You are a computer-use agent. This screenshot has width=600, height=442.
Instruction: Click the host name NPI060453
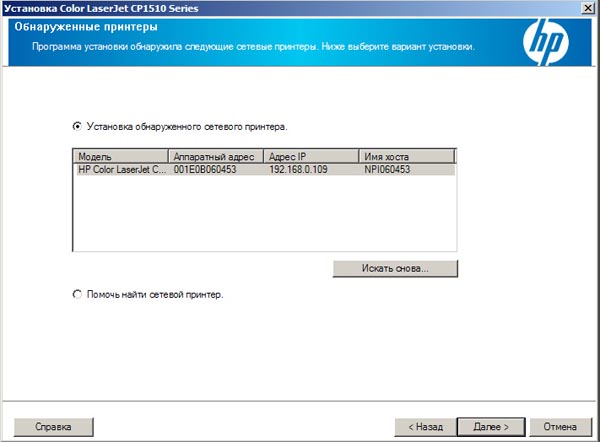tap(387, 170)
